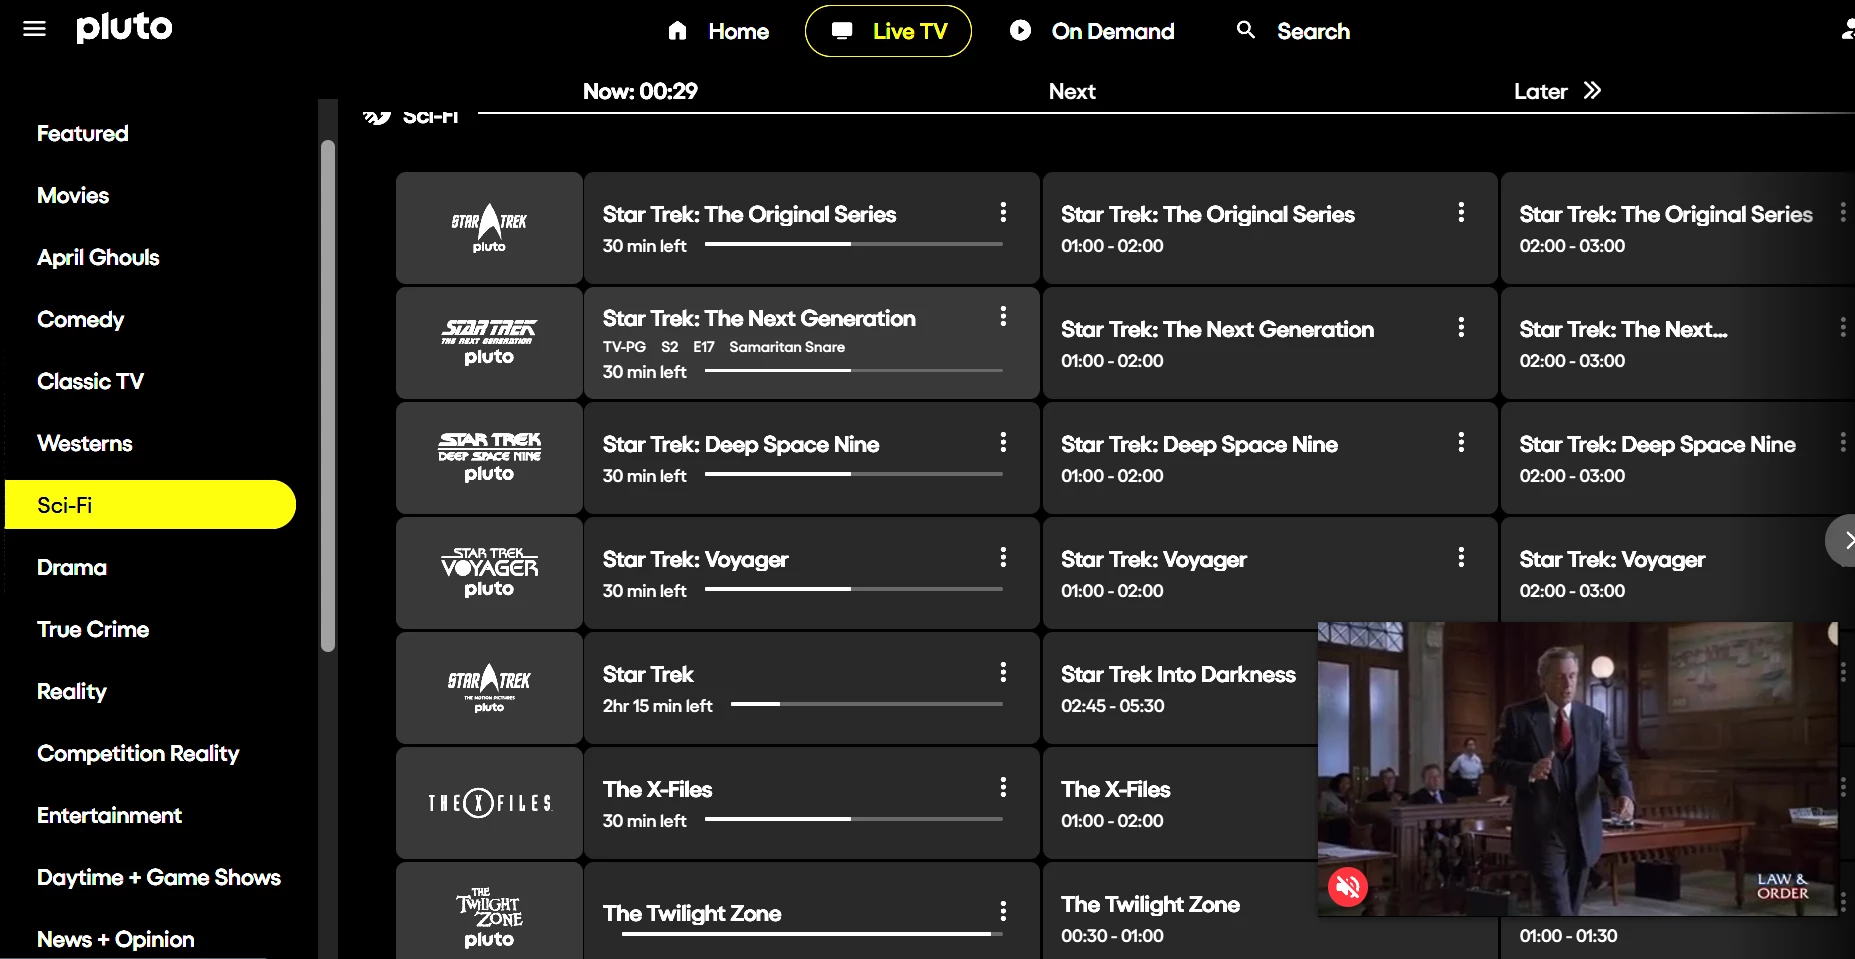Play Star Trek: Deep Space Nine now
This screenshot has height=959, width=1855.
[811, 458]
